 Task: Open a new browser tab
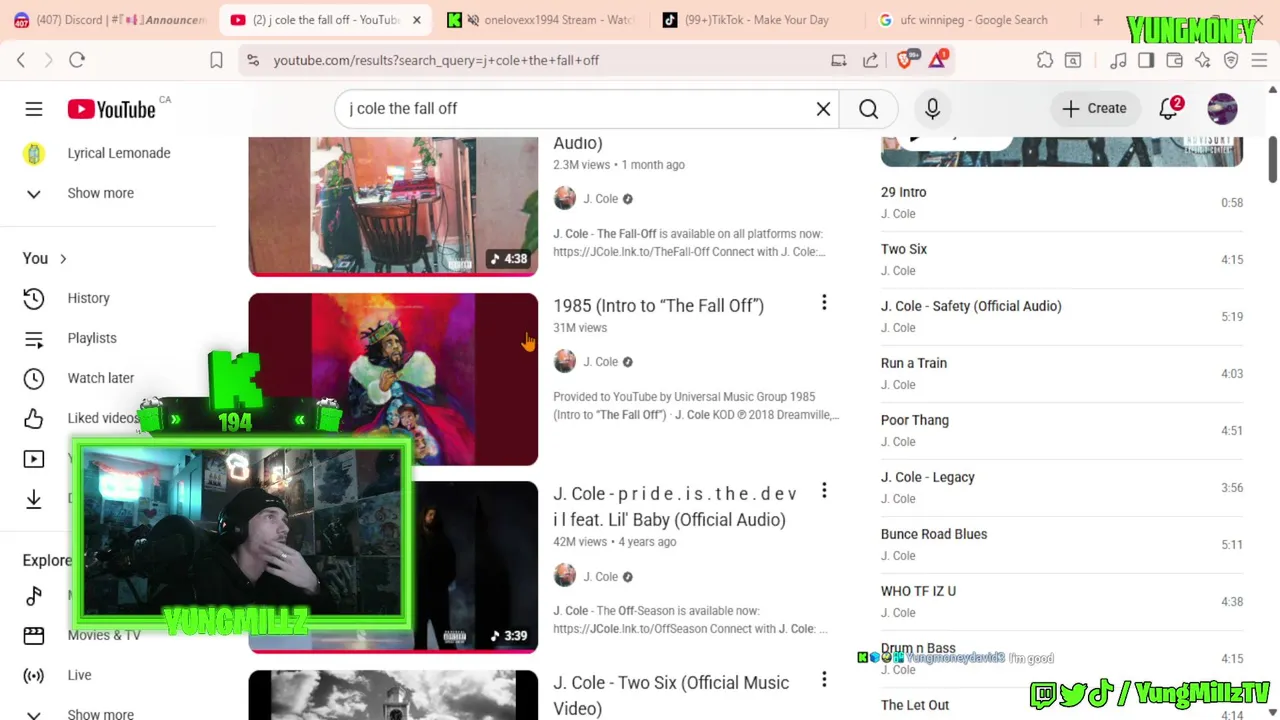tap(1098, 20)
